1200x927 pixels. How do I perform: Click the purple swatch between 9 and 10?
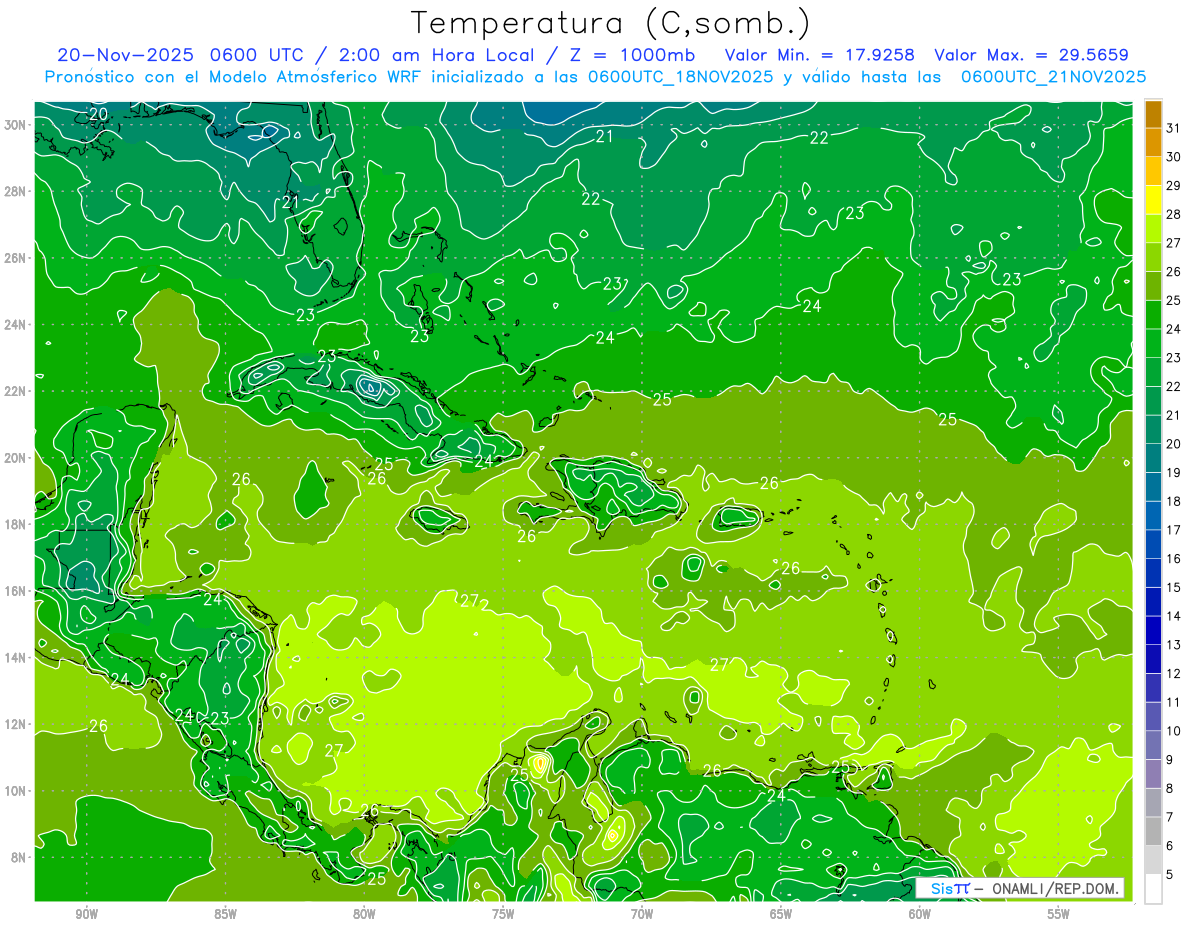(x=1153, y=745)
